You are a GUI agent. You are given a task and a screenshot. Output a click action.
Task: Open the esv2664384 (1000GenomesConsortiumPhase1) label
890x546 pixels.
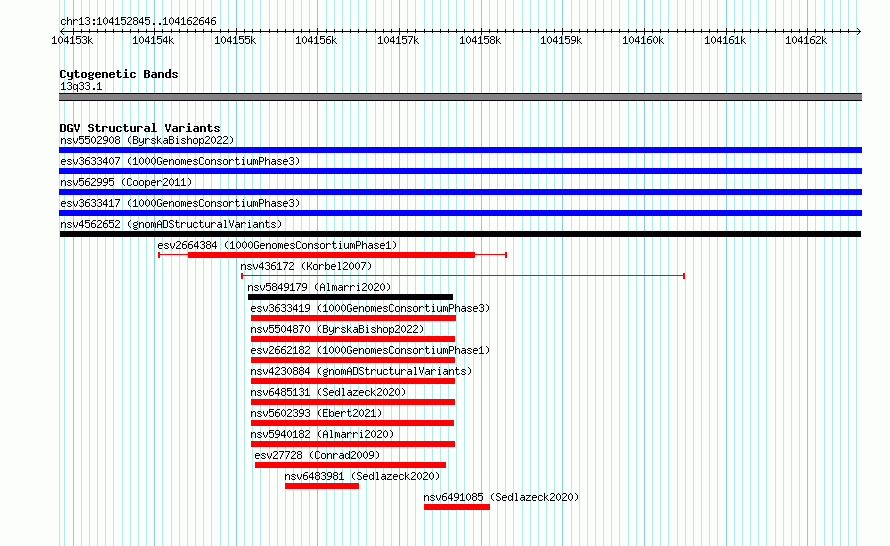coord(277,245)
